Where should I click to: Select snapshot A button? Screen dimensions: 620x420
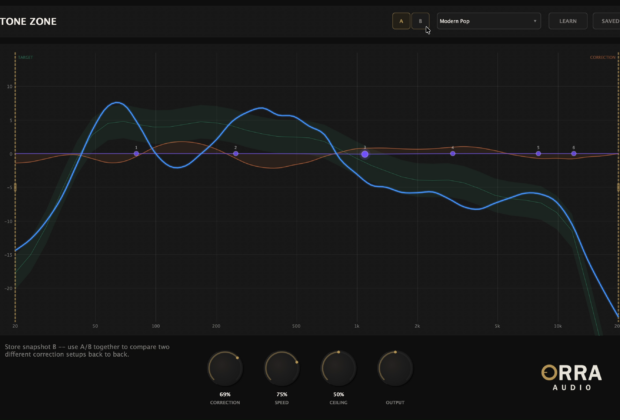pos(400,21)
